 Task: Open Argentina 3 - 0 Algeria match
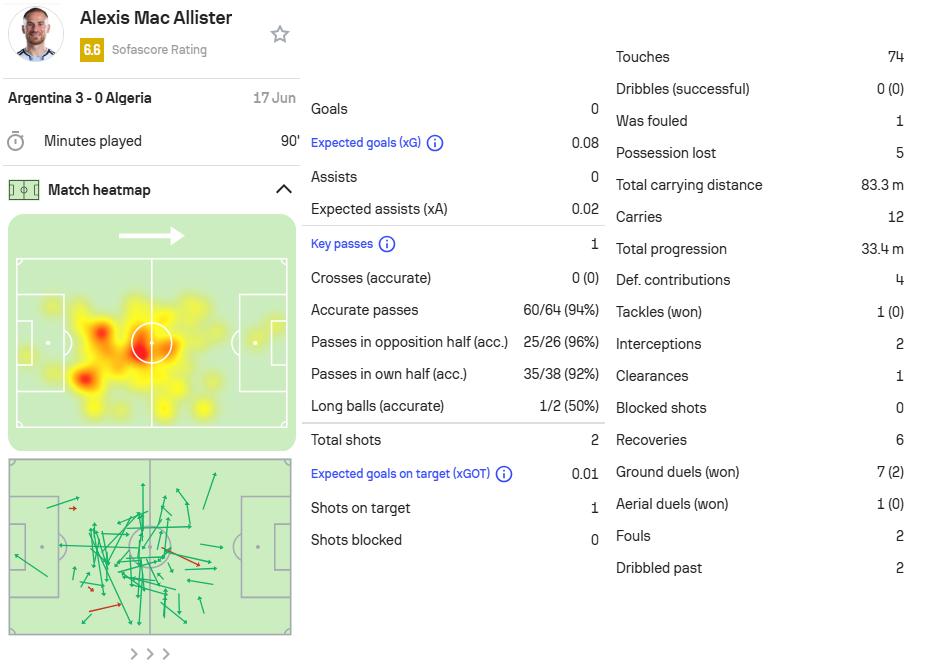click(x=80, y=98)
